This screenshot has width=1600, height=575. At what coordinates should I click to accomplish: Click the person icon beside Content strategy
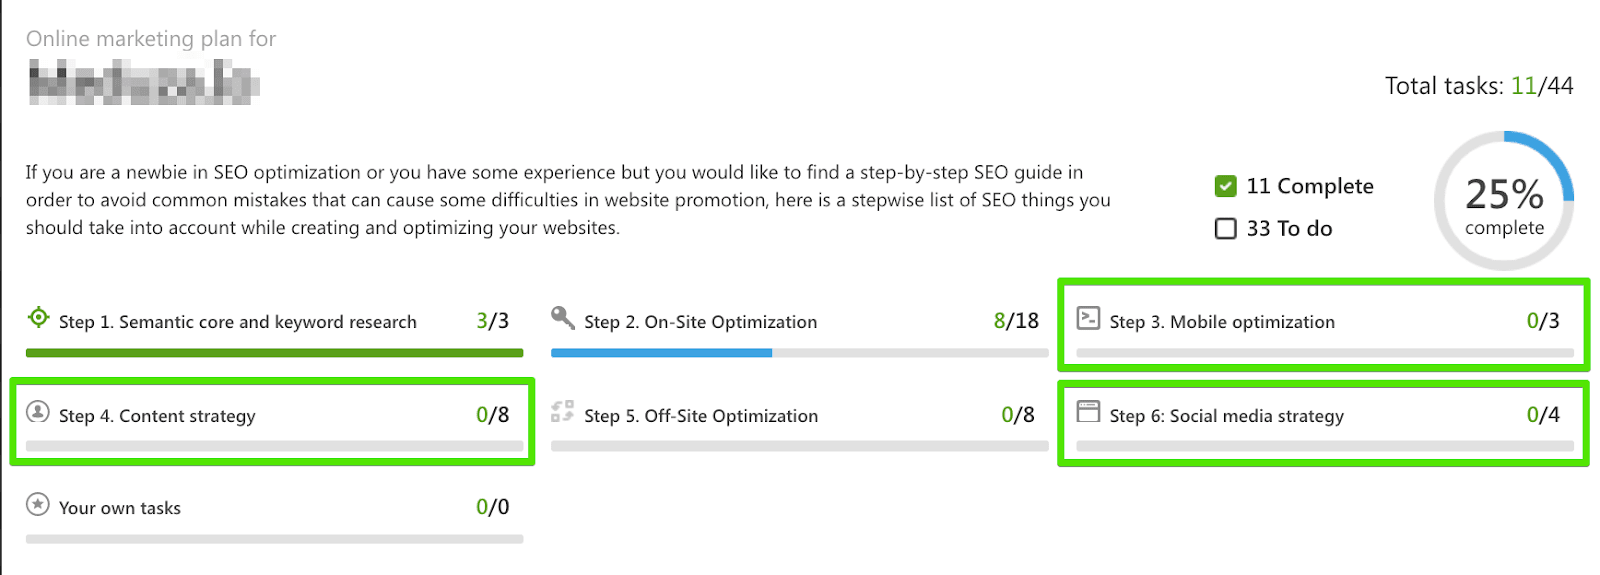tap(38, 412)
